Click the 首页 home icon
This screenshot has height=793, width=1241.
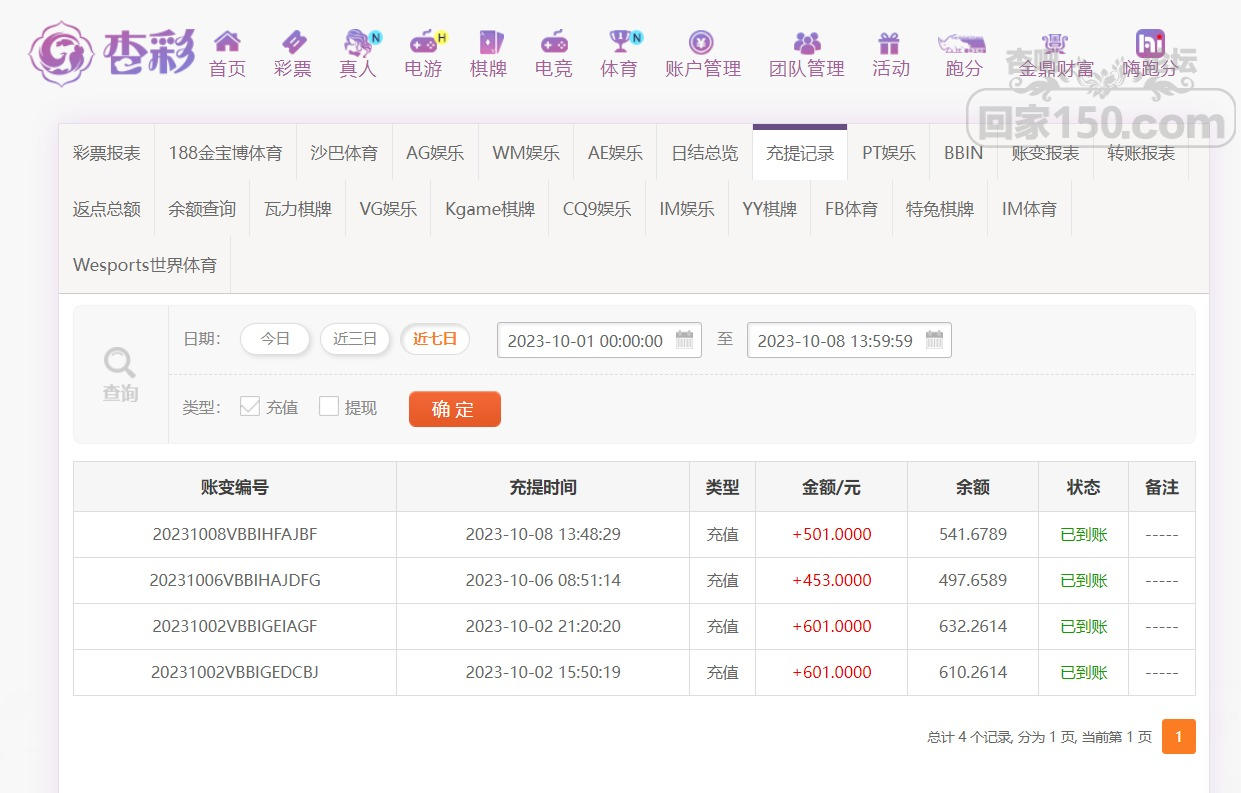point(227,42)
